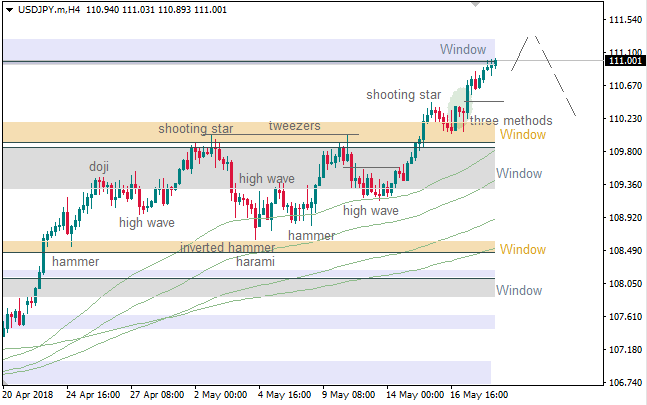Click the current price tag 111.001
The height and width of the screenshot is (405, 647).
tap(625, 61)
